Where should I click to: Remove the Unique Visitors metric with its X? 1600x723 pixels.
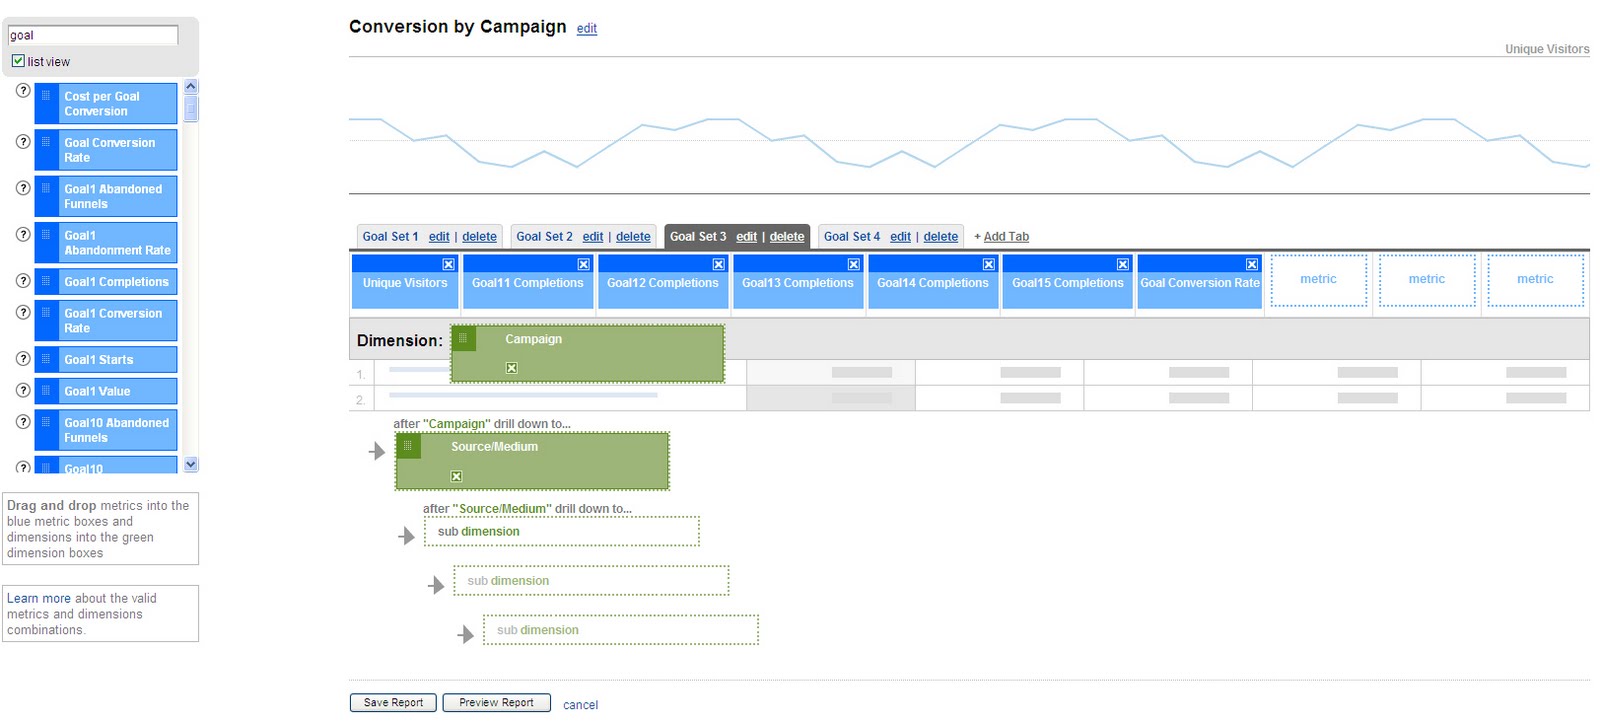(x=448, y=264)
